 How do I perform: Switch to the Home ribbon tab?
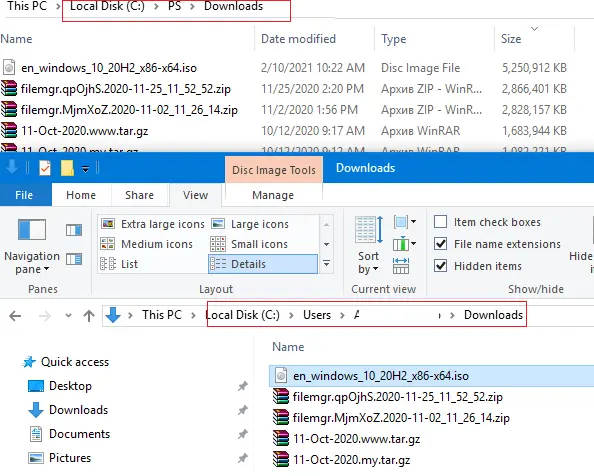point(81,195)
